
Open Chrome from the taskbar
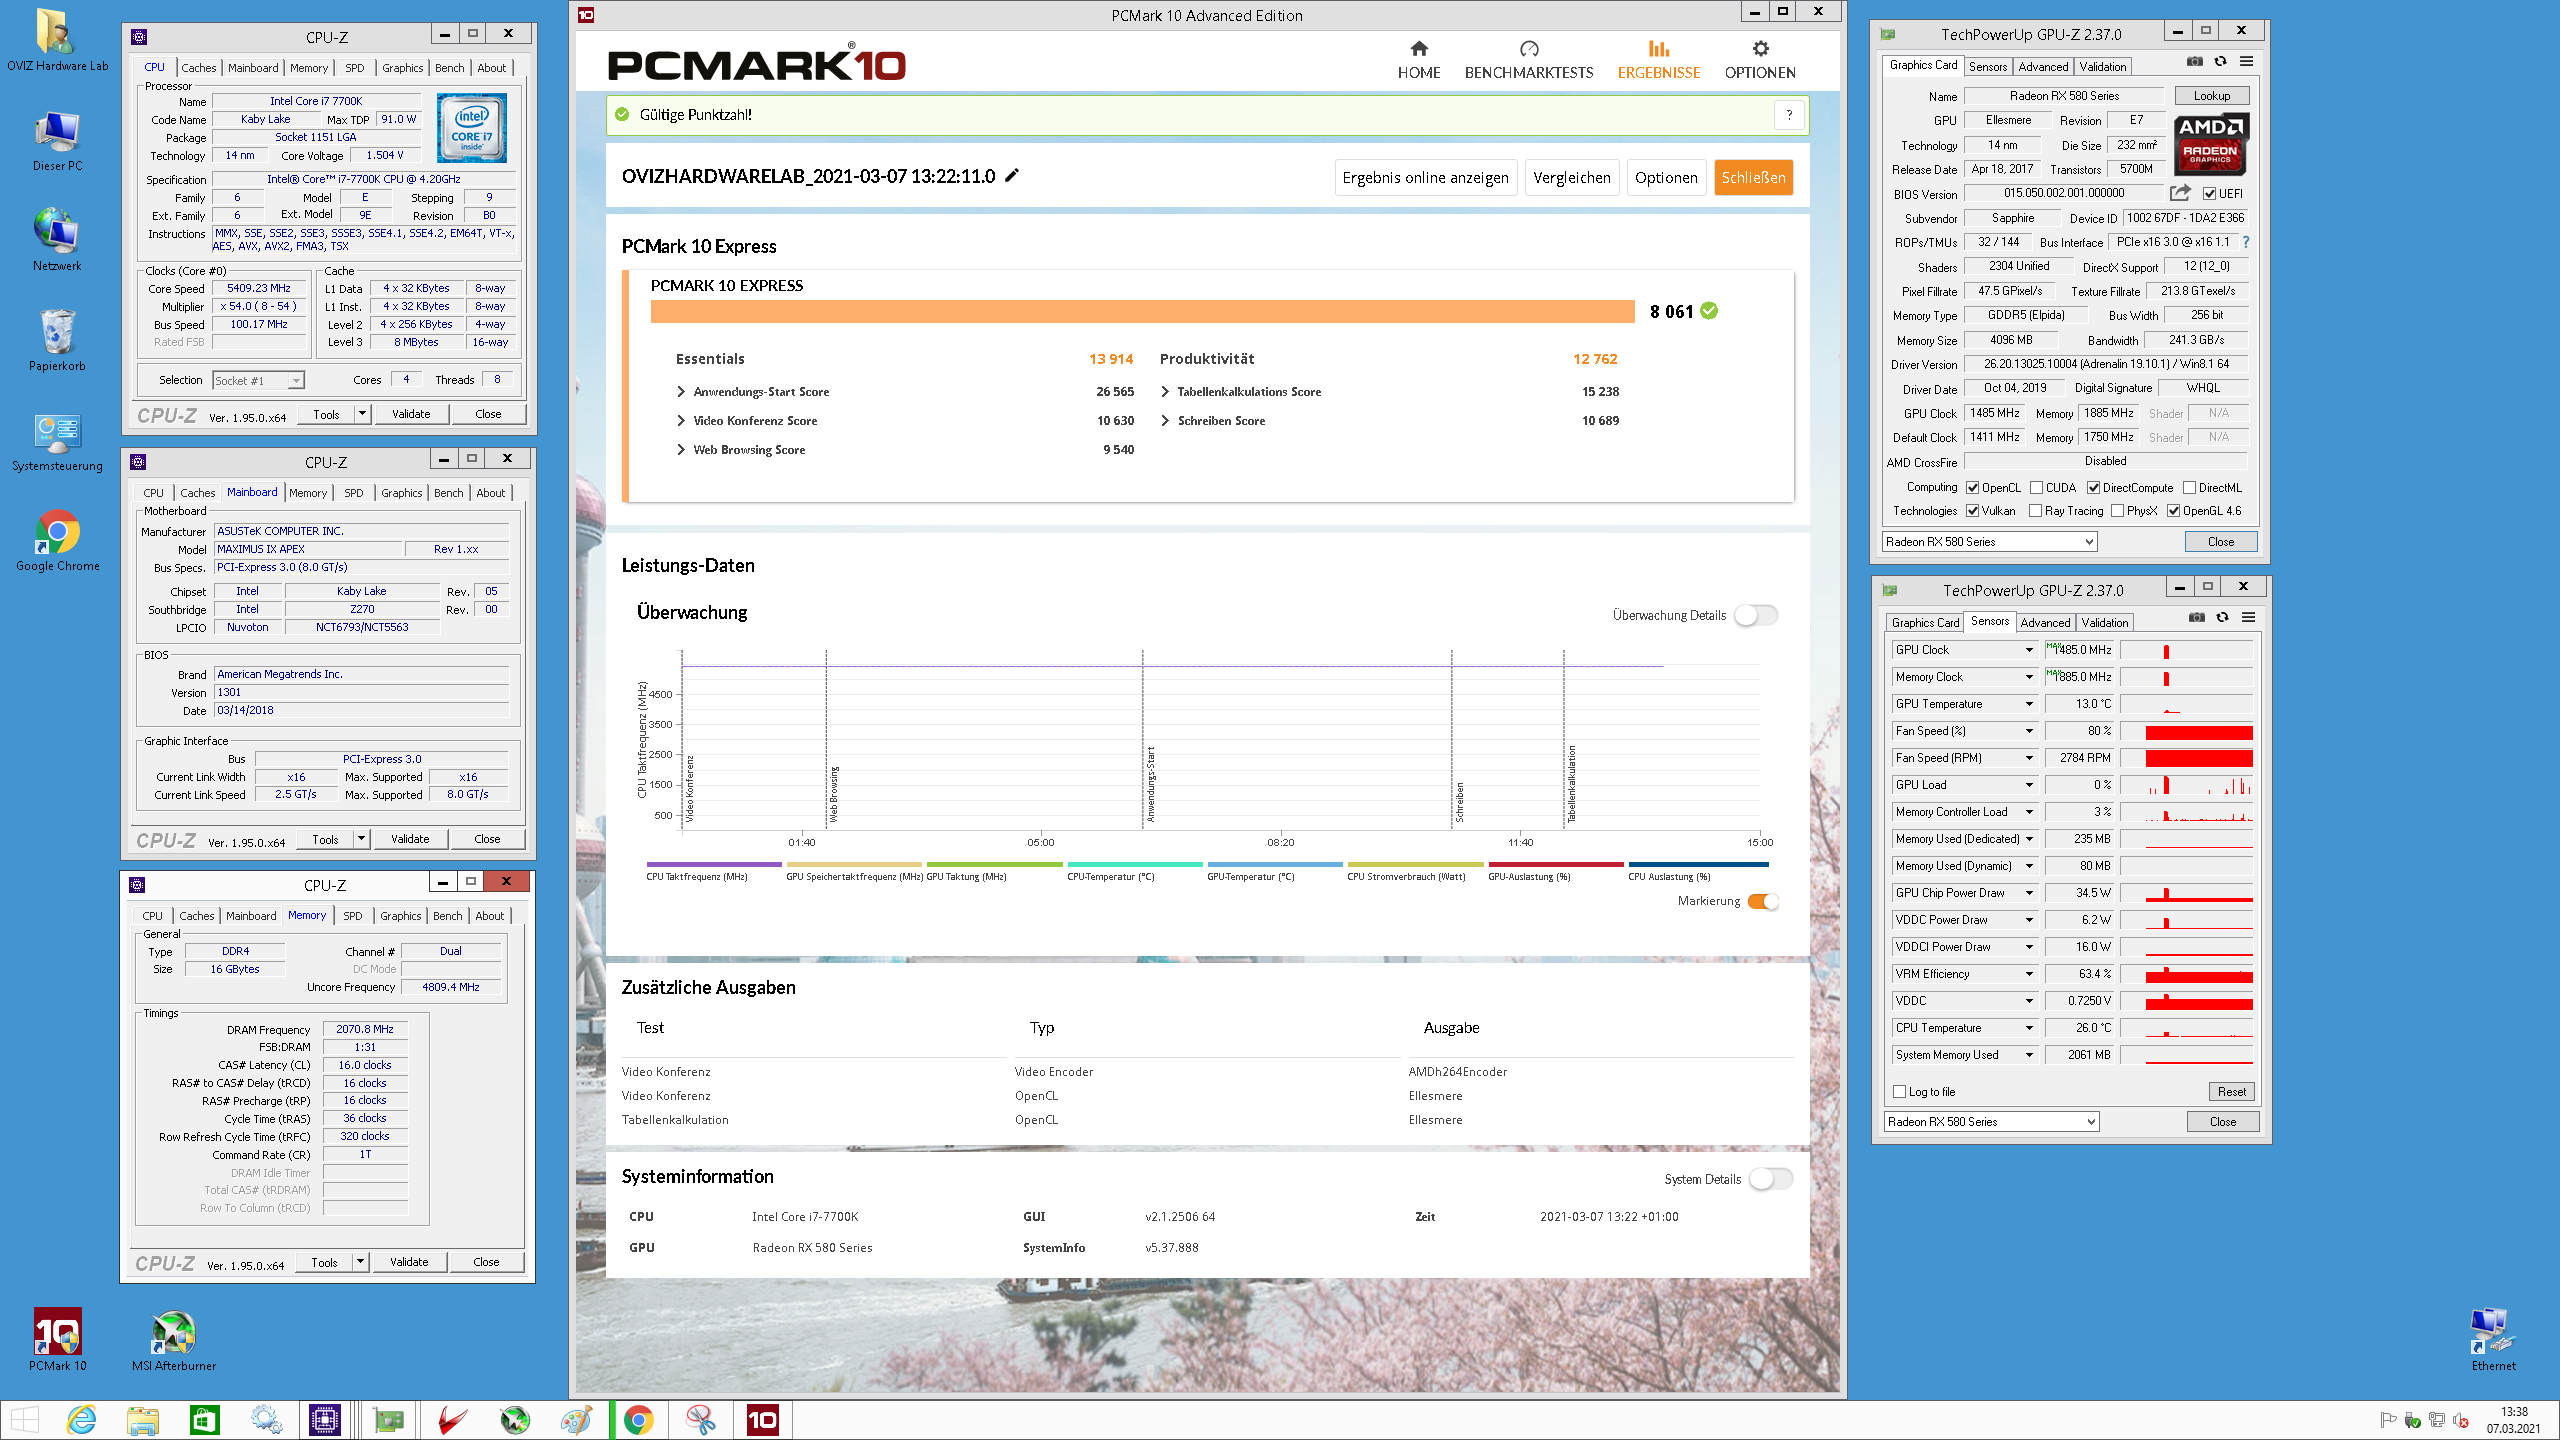coord(639,1420)
